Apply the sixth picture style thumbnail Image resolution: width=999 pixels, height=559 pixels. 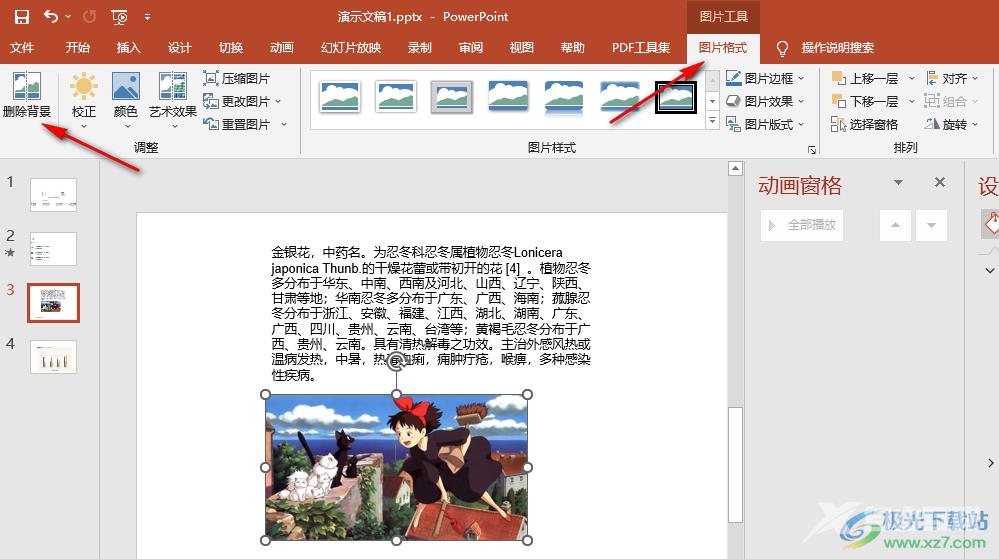[620, 97]
